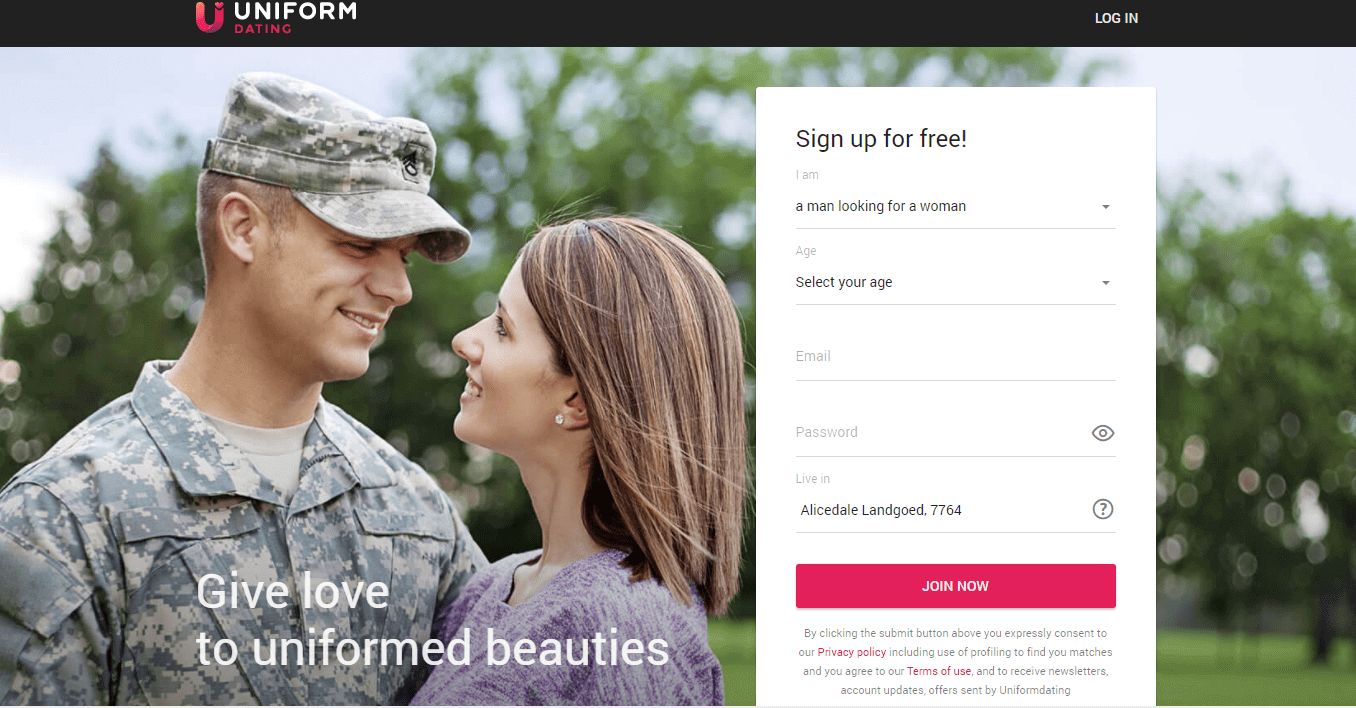Toggle password visibility eye icon
The width and height of the screenshot is (1356, 708).
1102,433
